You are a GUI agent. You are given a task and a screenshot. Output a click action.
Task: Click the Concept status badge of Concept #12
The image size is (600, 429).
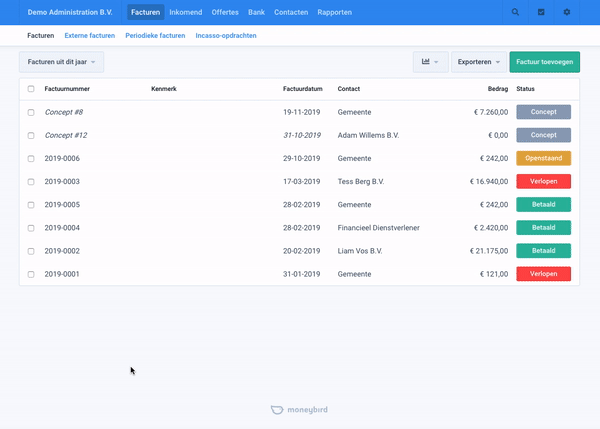pos(543,135)
